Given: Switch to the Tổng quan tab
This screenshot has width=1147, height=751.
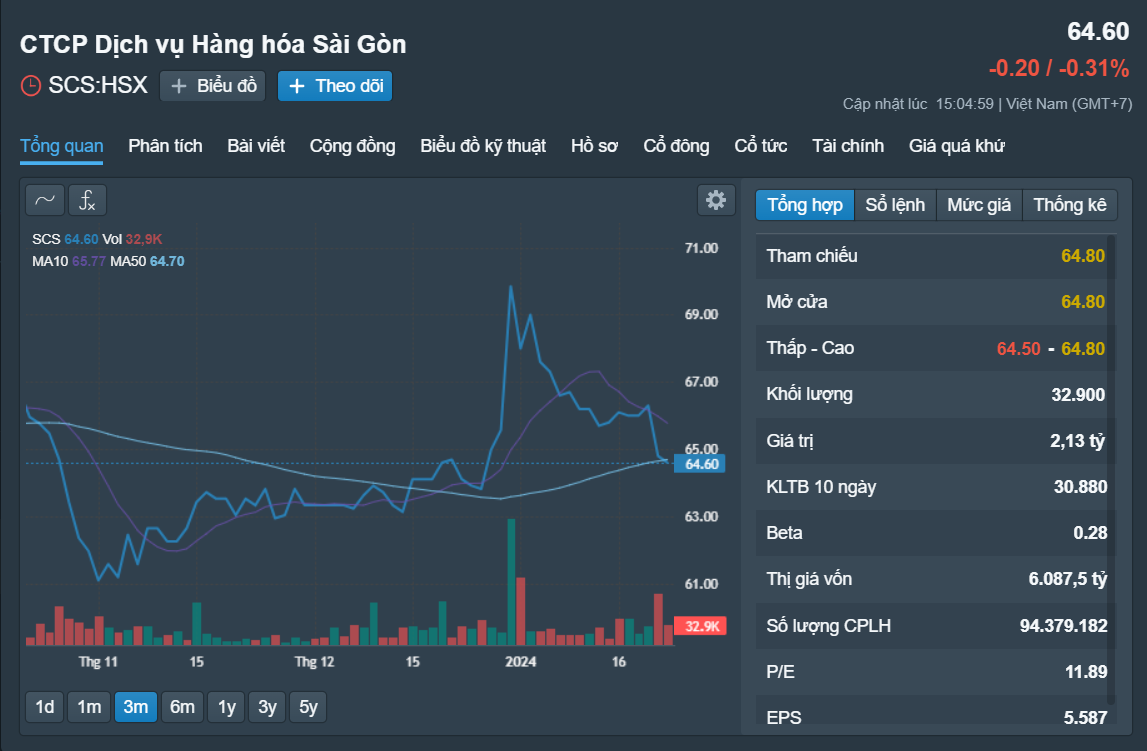Looking at the screenshot, I should tap(61, 146).
